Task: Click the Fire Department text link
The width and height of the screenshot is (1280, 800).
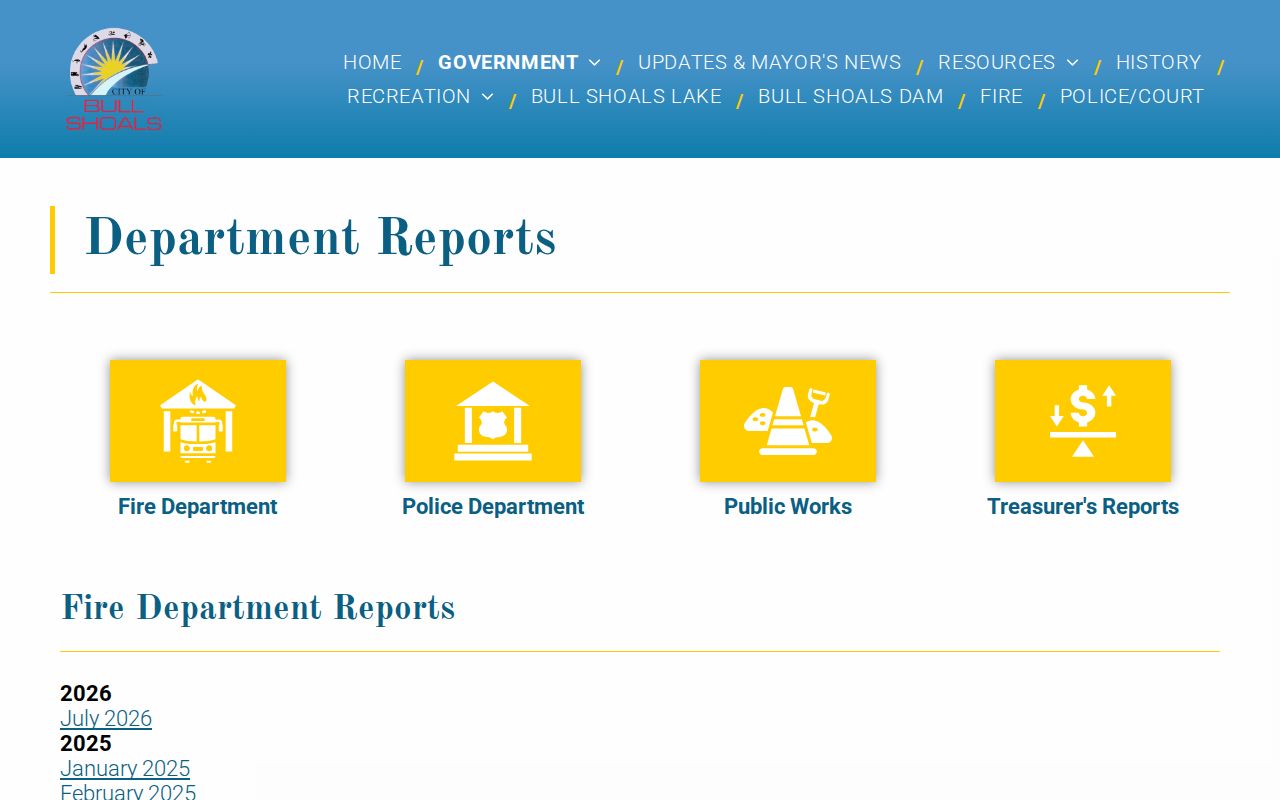Action: [198, 506]
